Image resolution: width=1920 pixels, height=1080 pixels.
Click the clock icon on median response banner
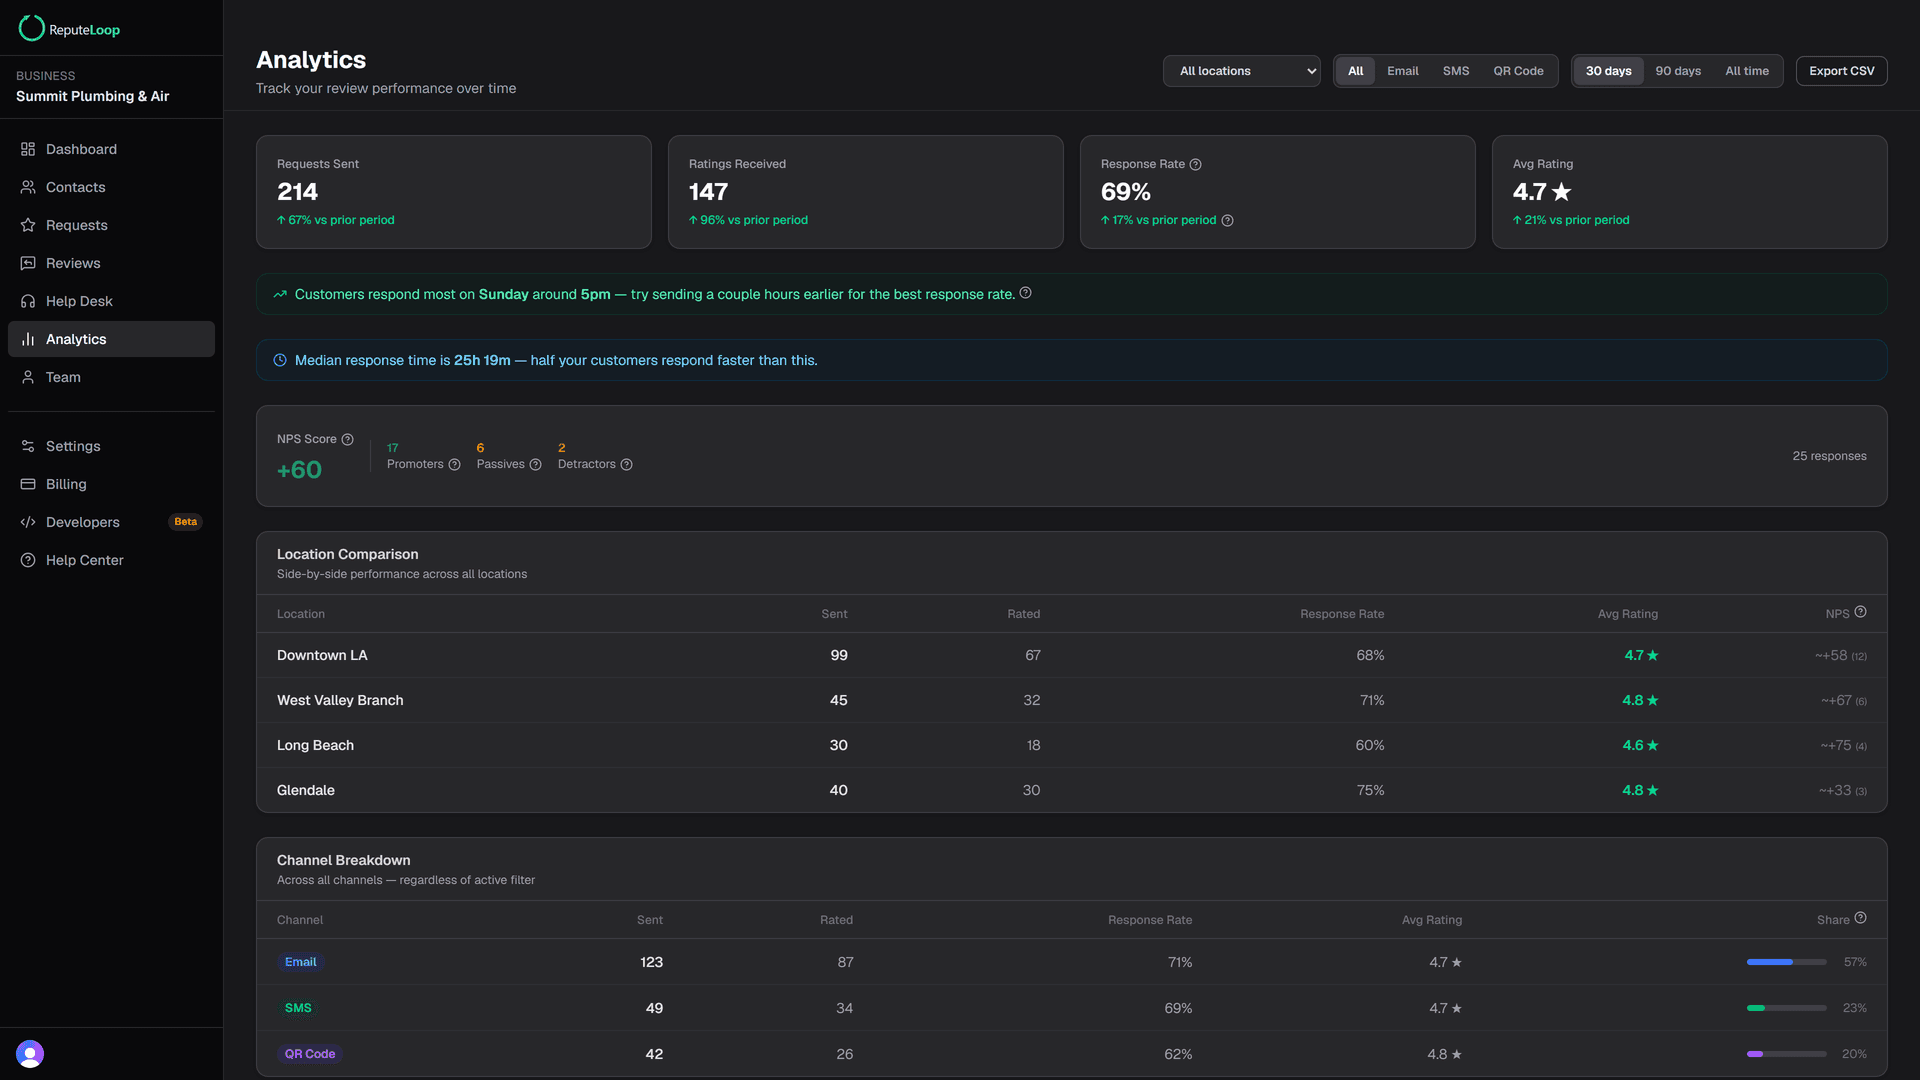(280, 360)
